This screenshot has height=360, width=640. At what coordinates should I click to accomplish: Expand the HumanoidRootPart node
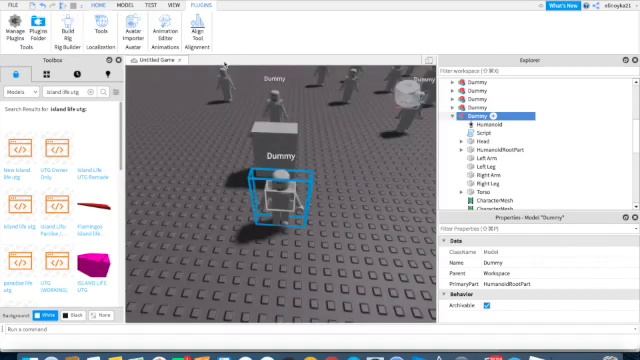(x=461, y=150)
